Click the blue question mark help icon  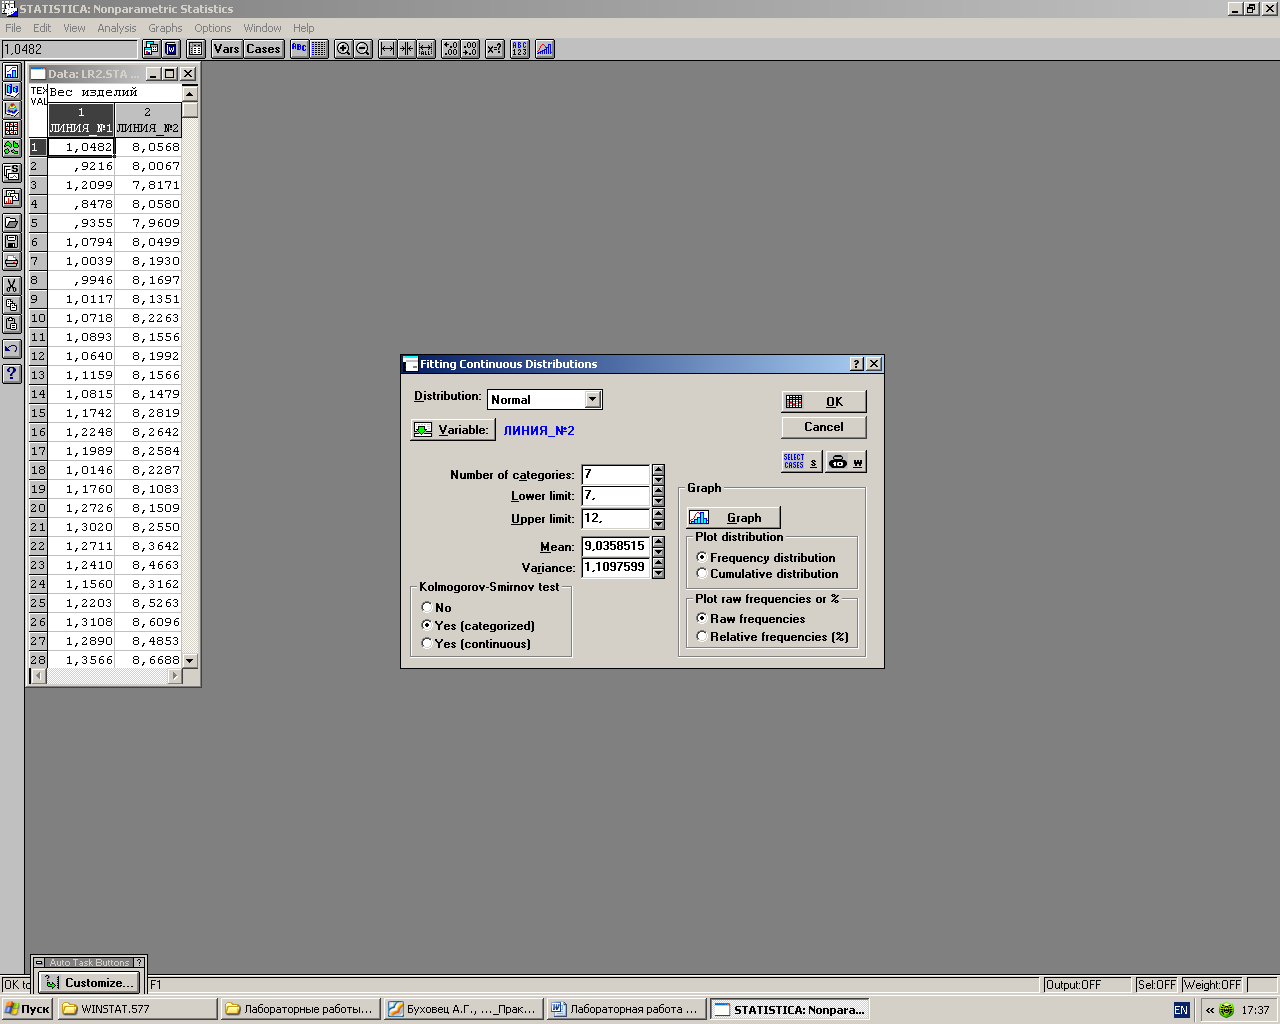click(12, 373)
